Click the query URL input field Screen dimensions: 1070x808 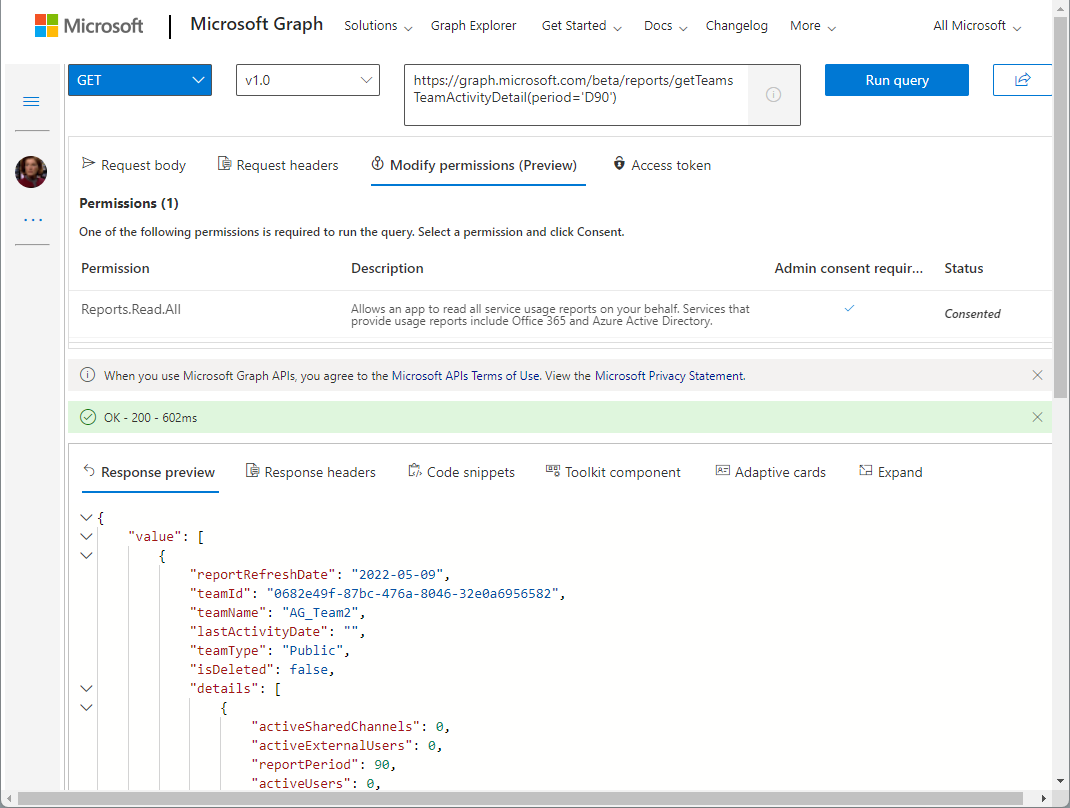[575, 89]
